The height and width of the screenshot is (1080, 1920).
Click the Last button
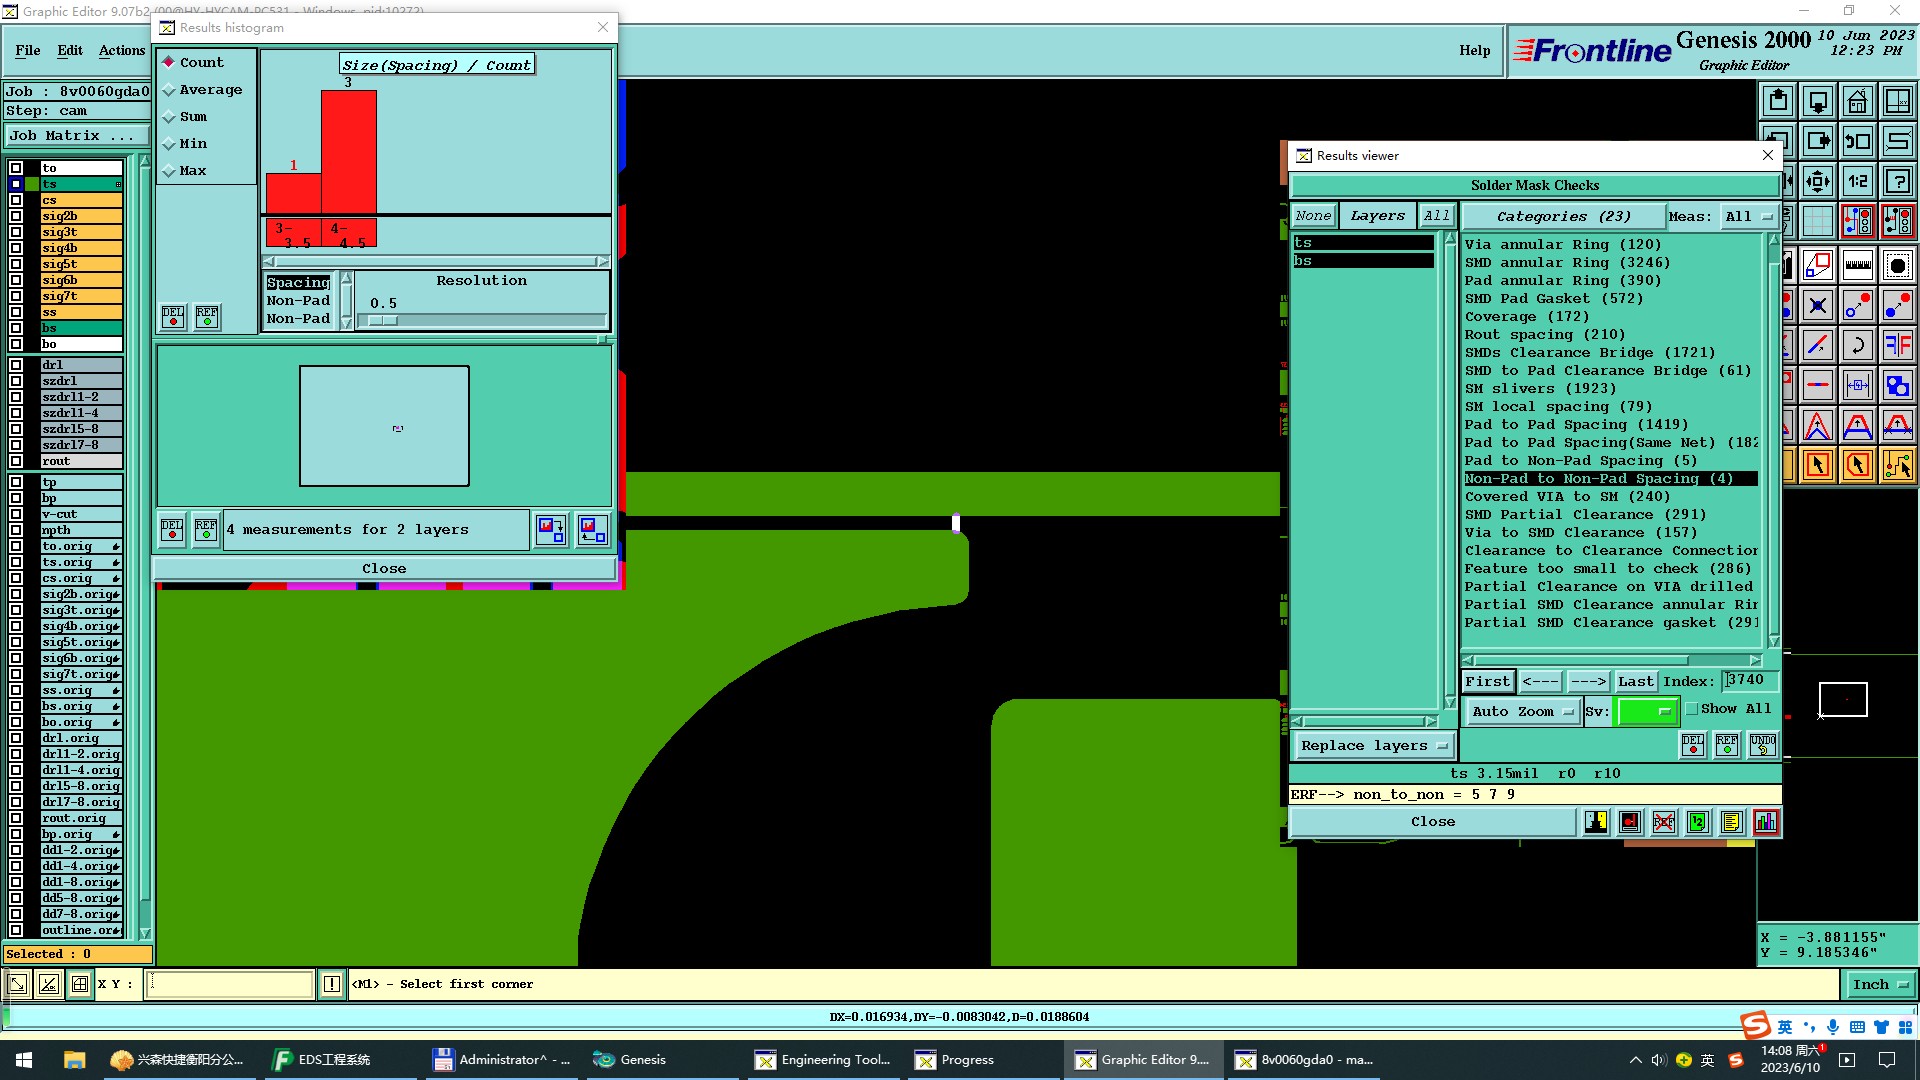coord(1636,681)
